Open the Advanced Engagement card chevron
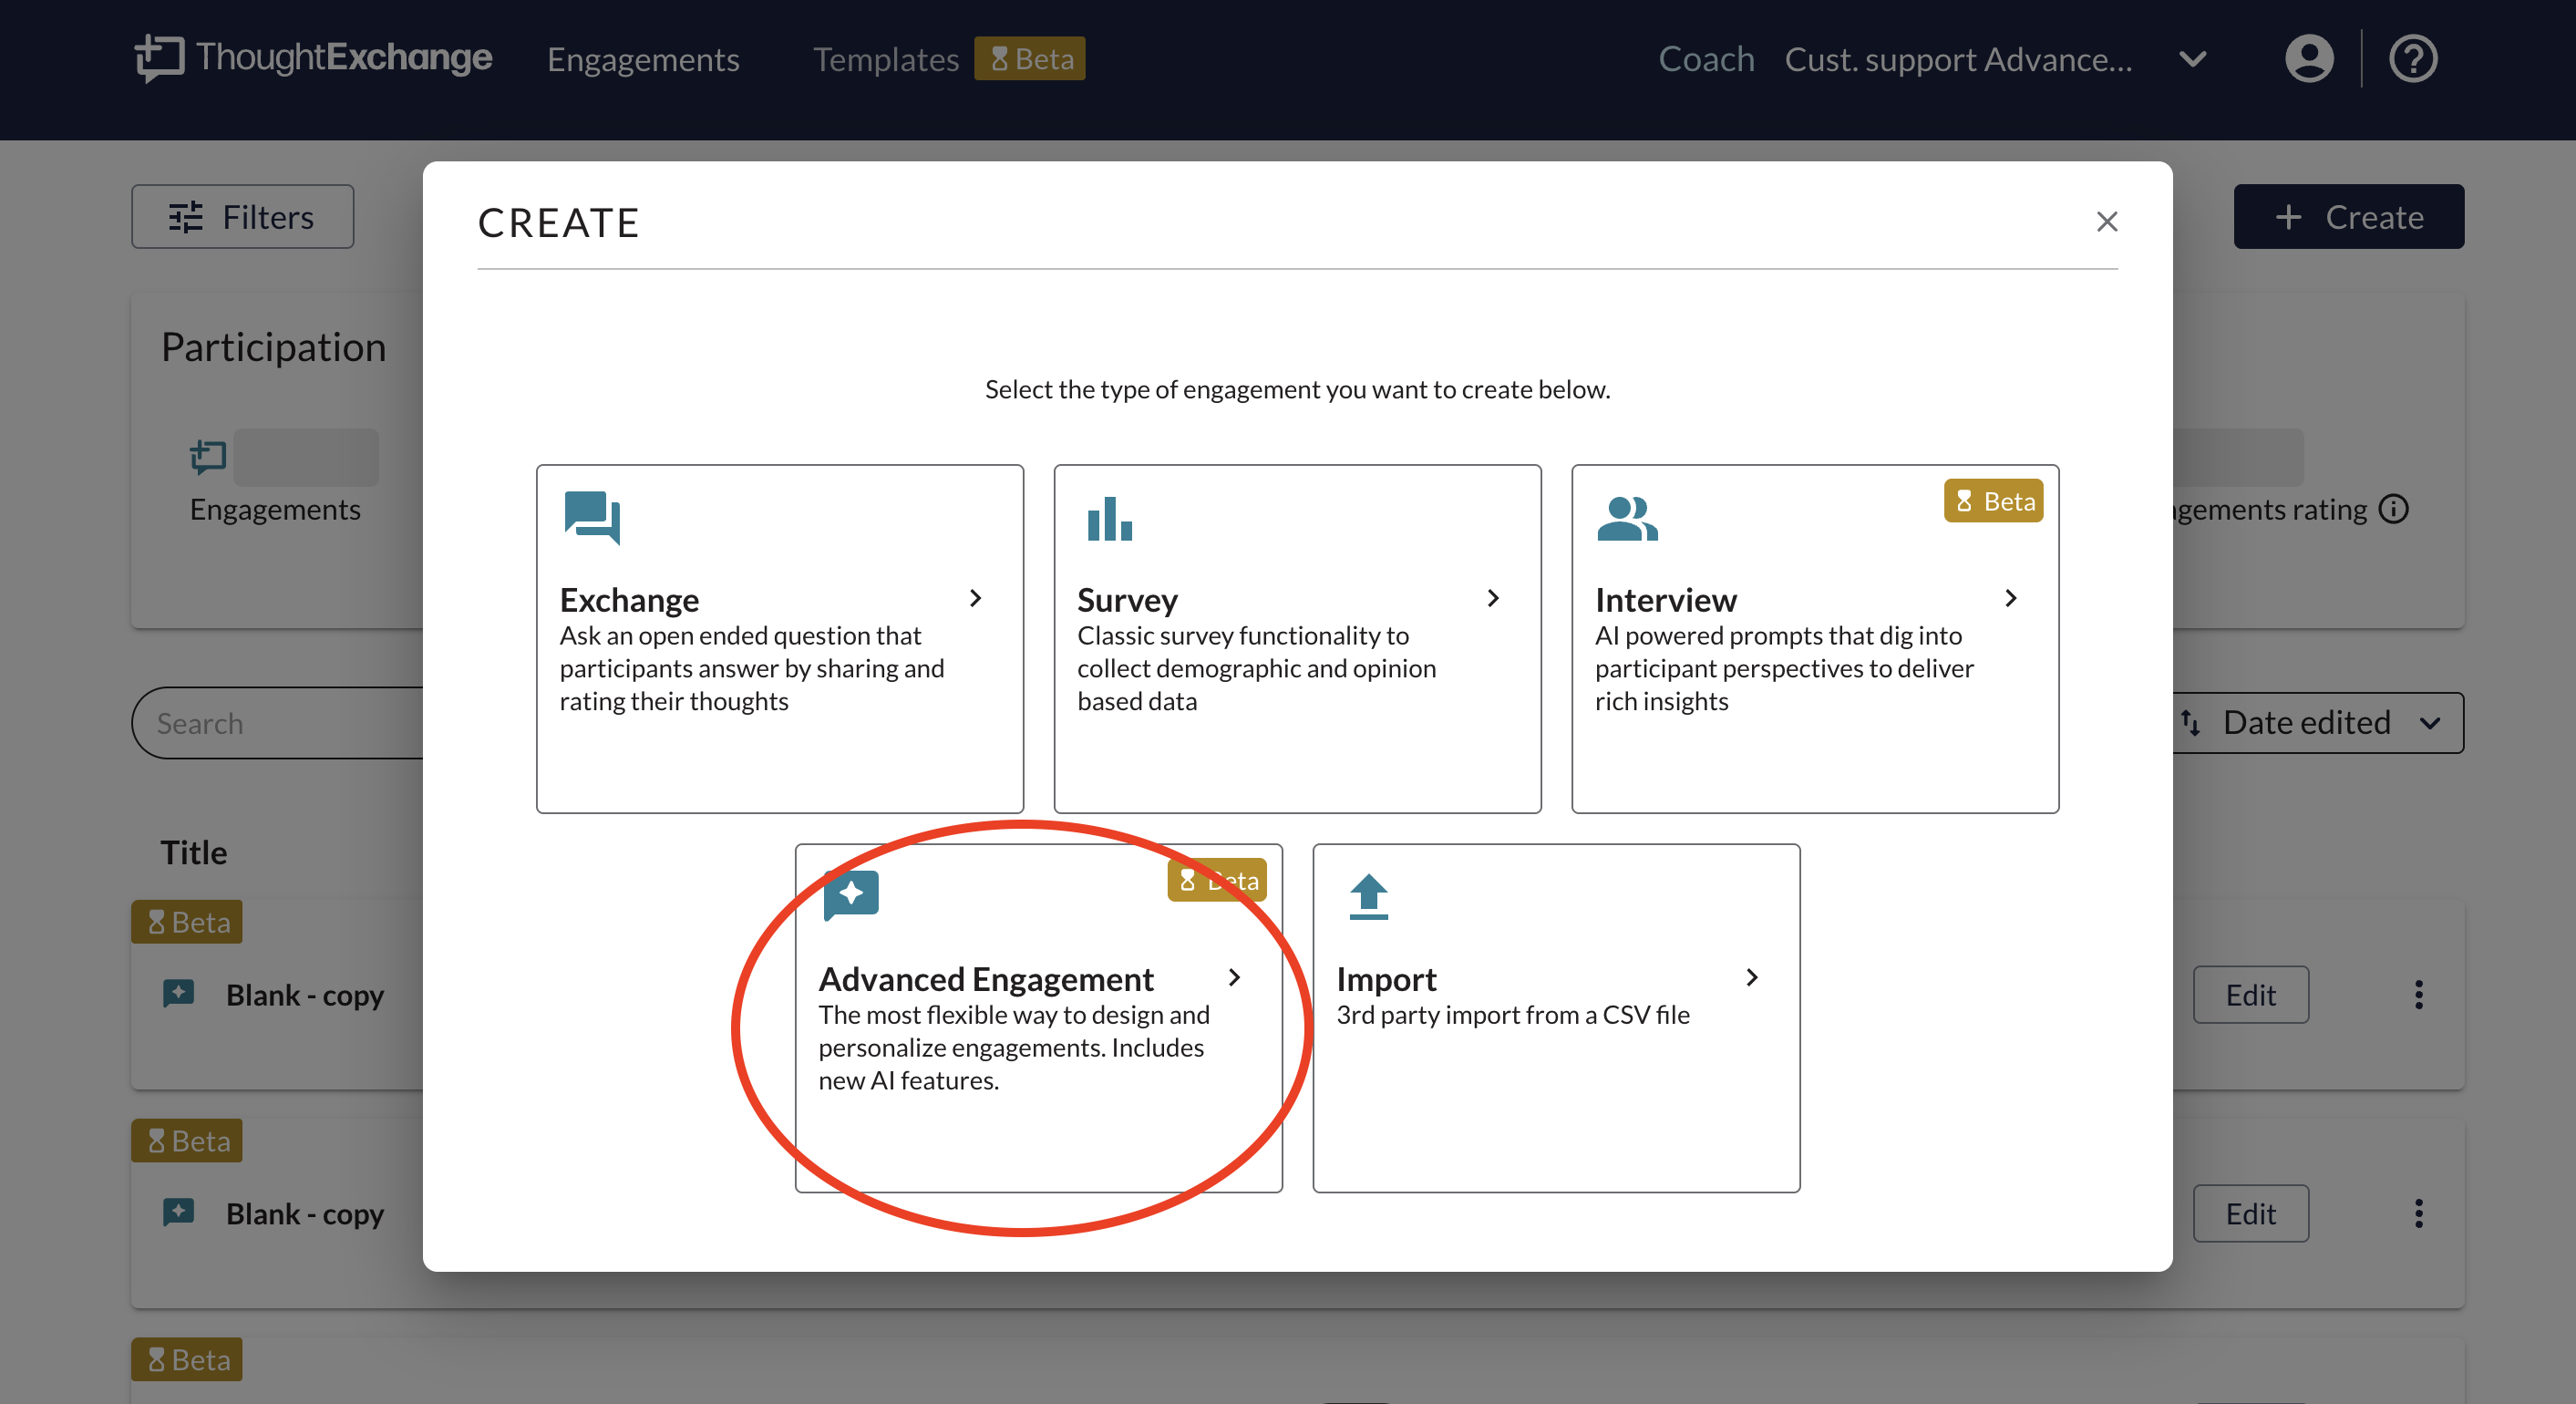 coord(1234,977)
